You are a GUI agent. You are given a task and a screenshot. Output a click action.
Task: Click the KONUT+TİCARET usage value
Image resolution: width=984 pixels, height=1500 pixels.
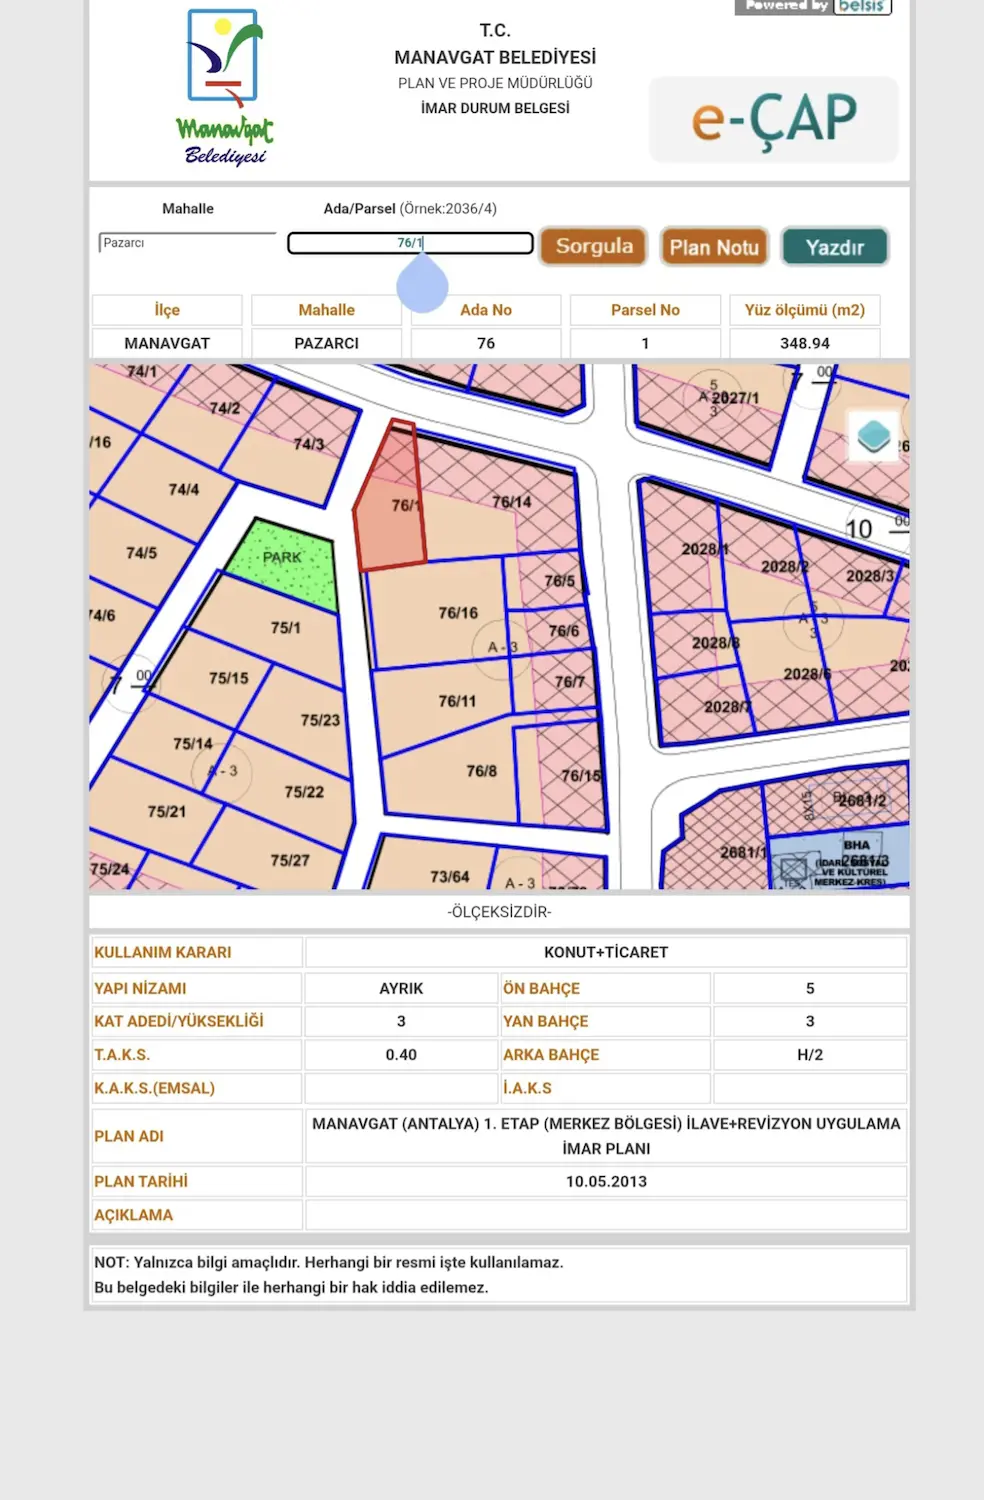[606, 952]
